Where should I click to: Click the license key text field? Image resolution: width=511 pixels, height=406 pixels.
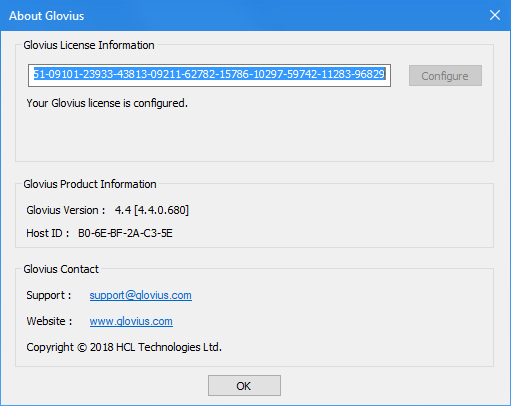[209, 75]
